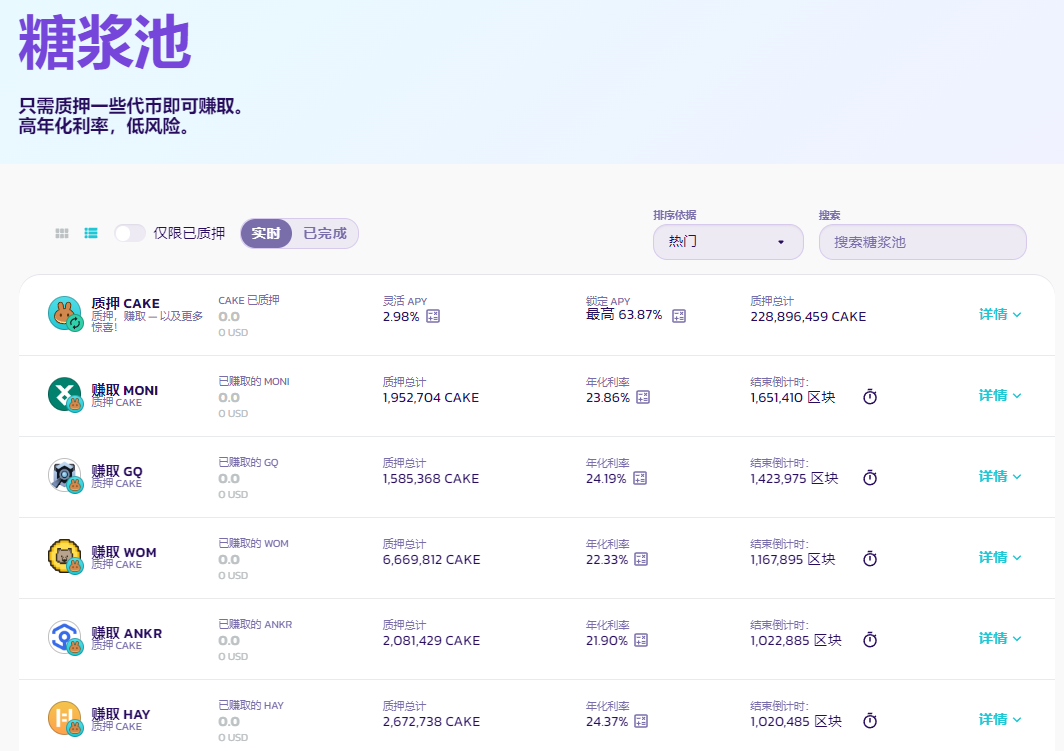Image resolution: width=1064 pixels, height=751 pixels.
Task: Click total staked 1,952,704 CAKE value
Action: click(x=431, y=398)
